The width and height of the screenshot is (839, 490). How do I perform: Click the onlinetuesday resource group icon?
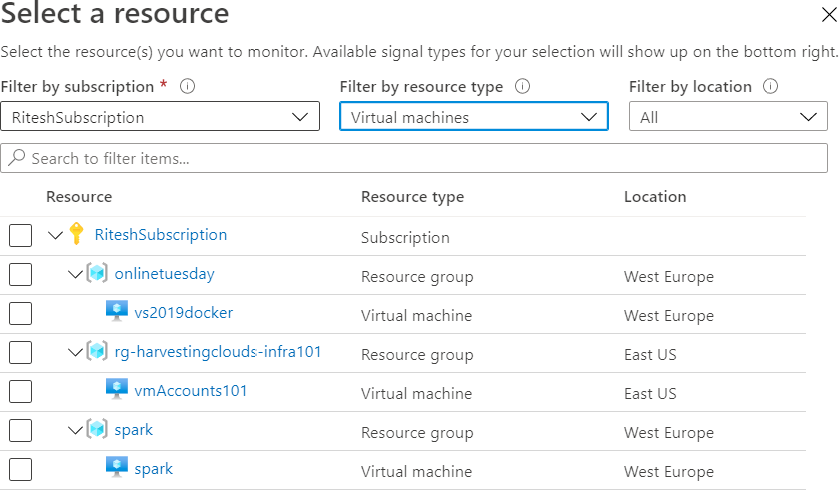tap(97, 274)
